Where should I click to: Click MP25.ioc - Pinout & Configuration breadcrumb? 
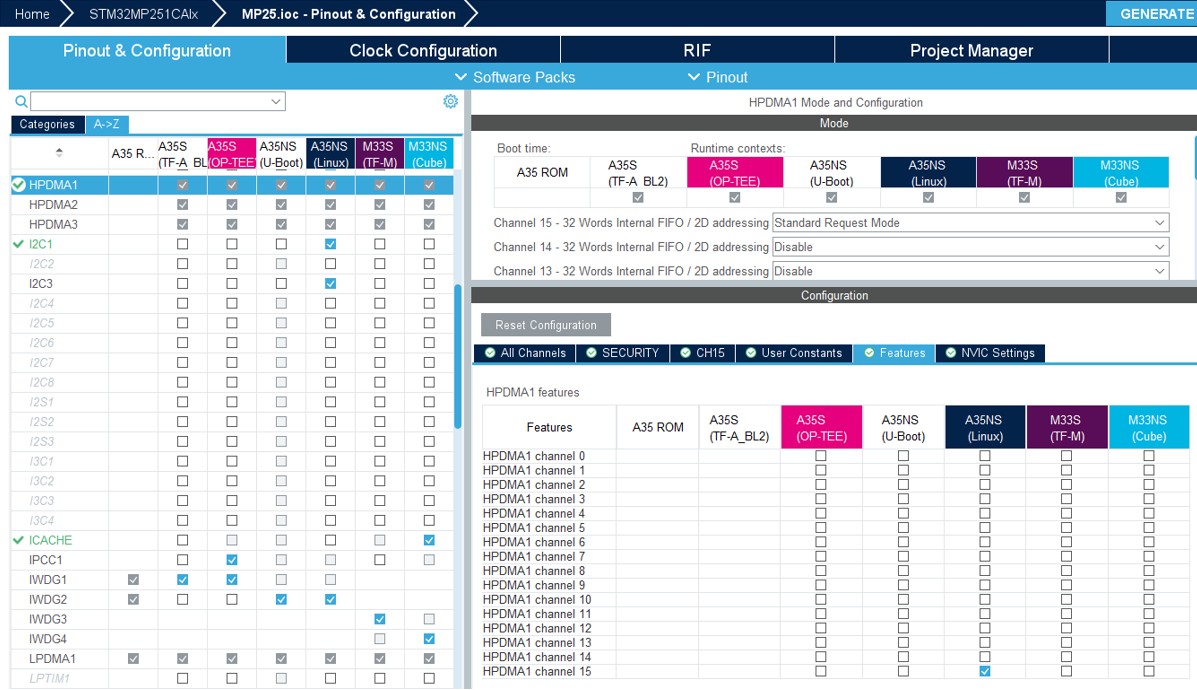(x=348, y=14)
